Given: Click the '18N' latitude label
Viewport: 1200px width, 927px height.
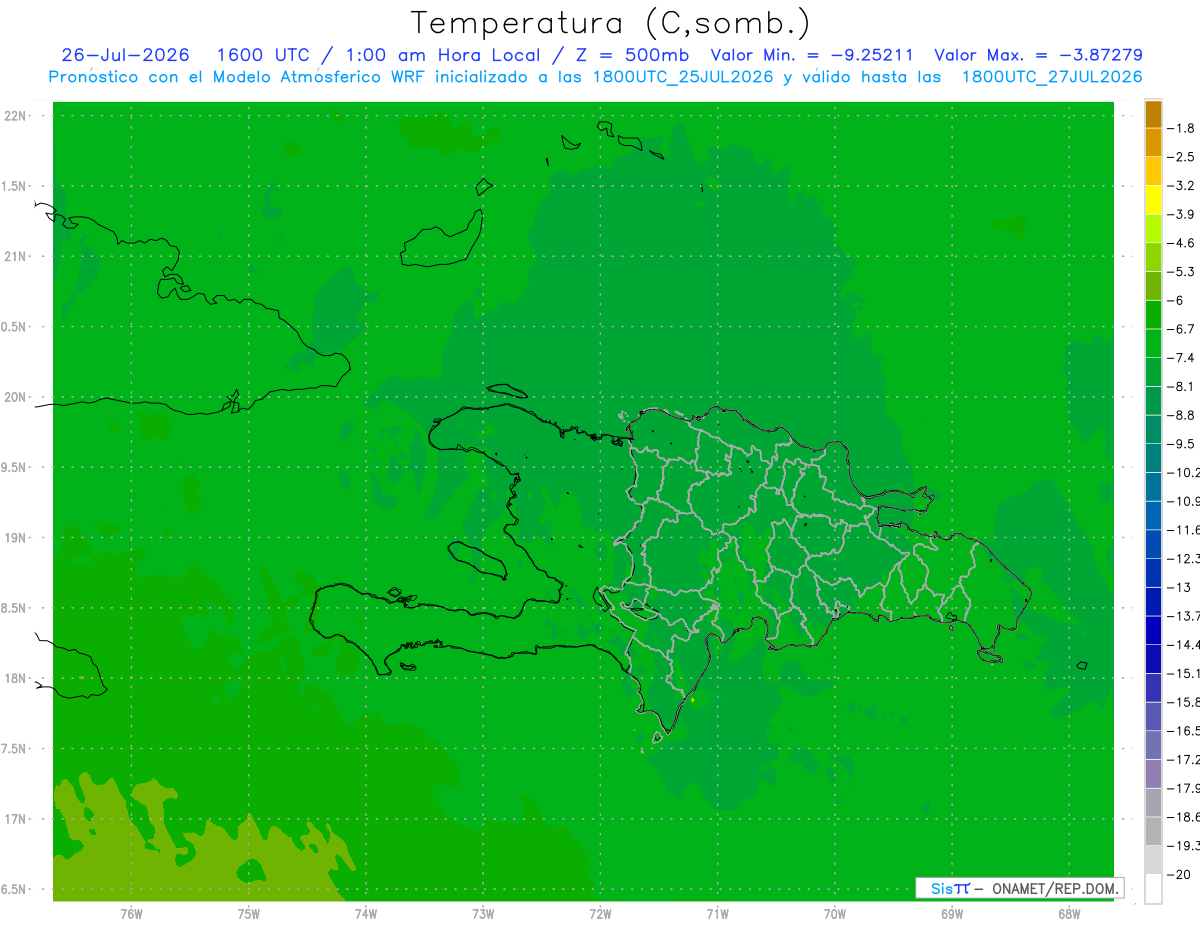Looking at the screenshot, I should (x=15, y=678).
